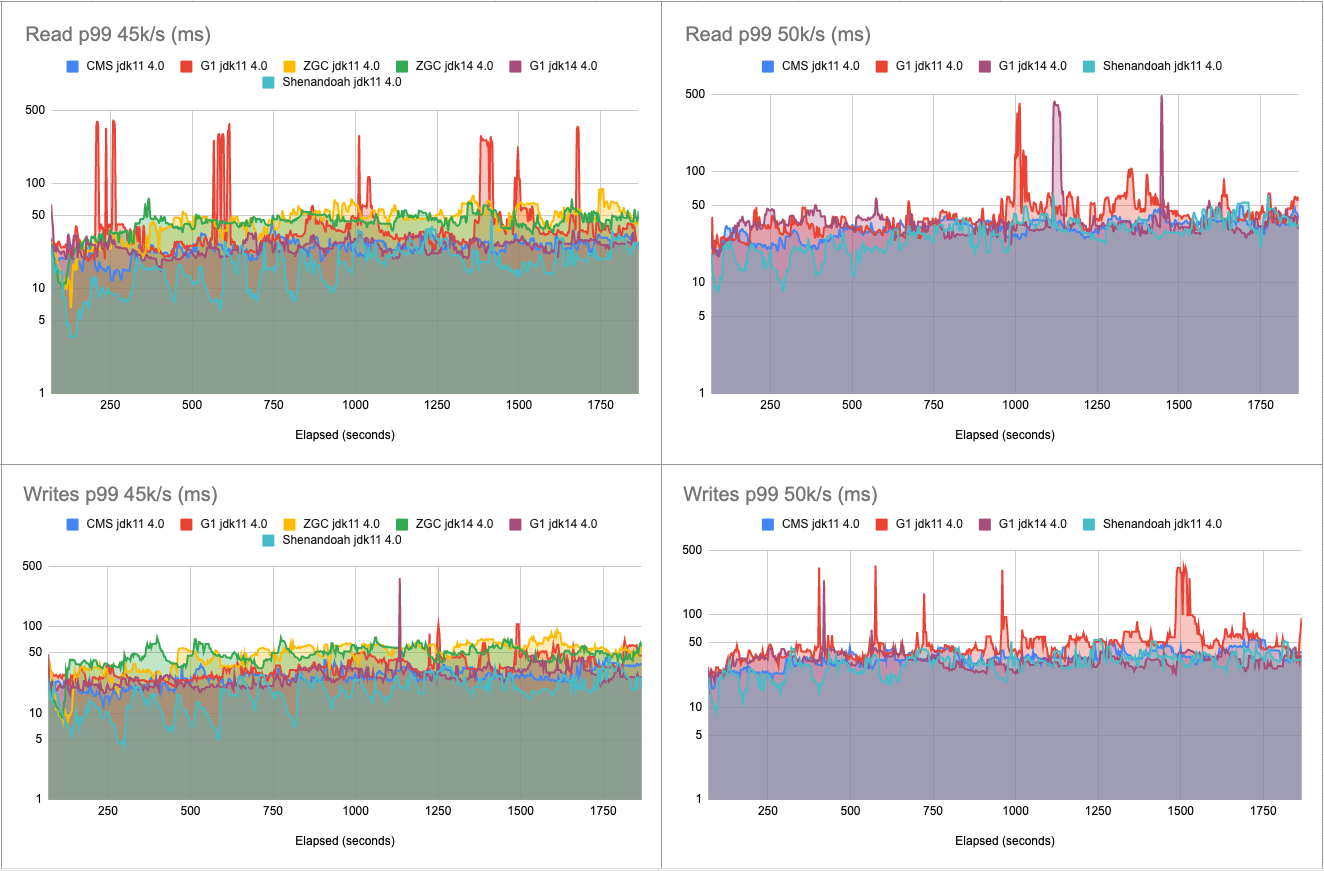Image resolution: width=1324 pixels, height=871 pixels.
Task: Click the 1750 x-axis tick in Read 50k/s chart
Action: click(1260, 405)
